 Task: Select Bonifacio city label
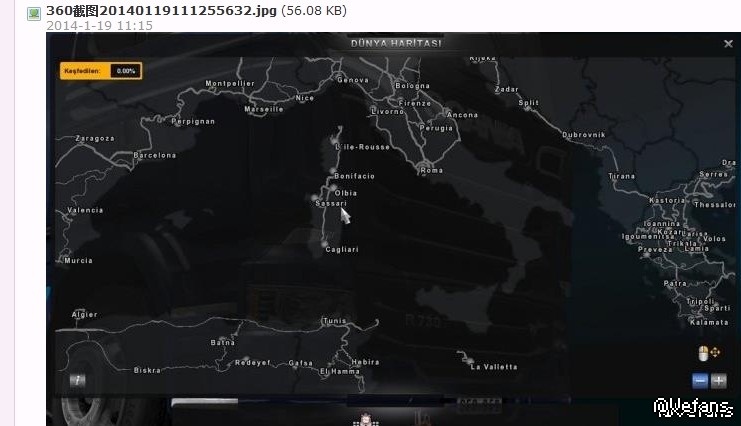[x=354, y=176]
